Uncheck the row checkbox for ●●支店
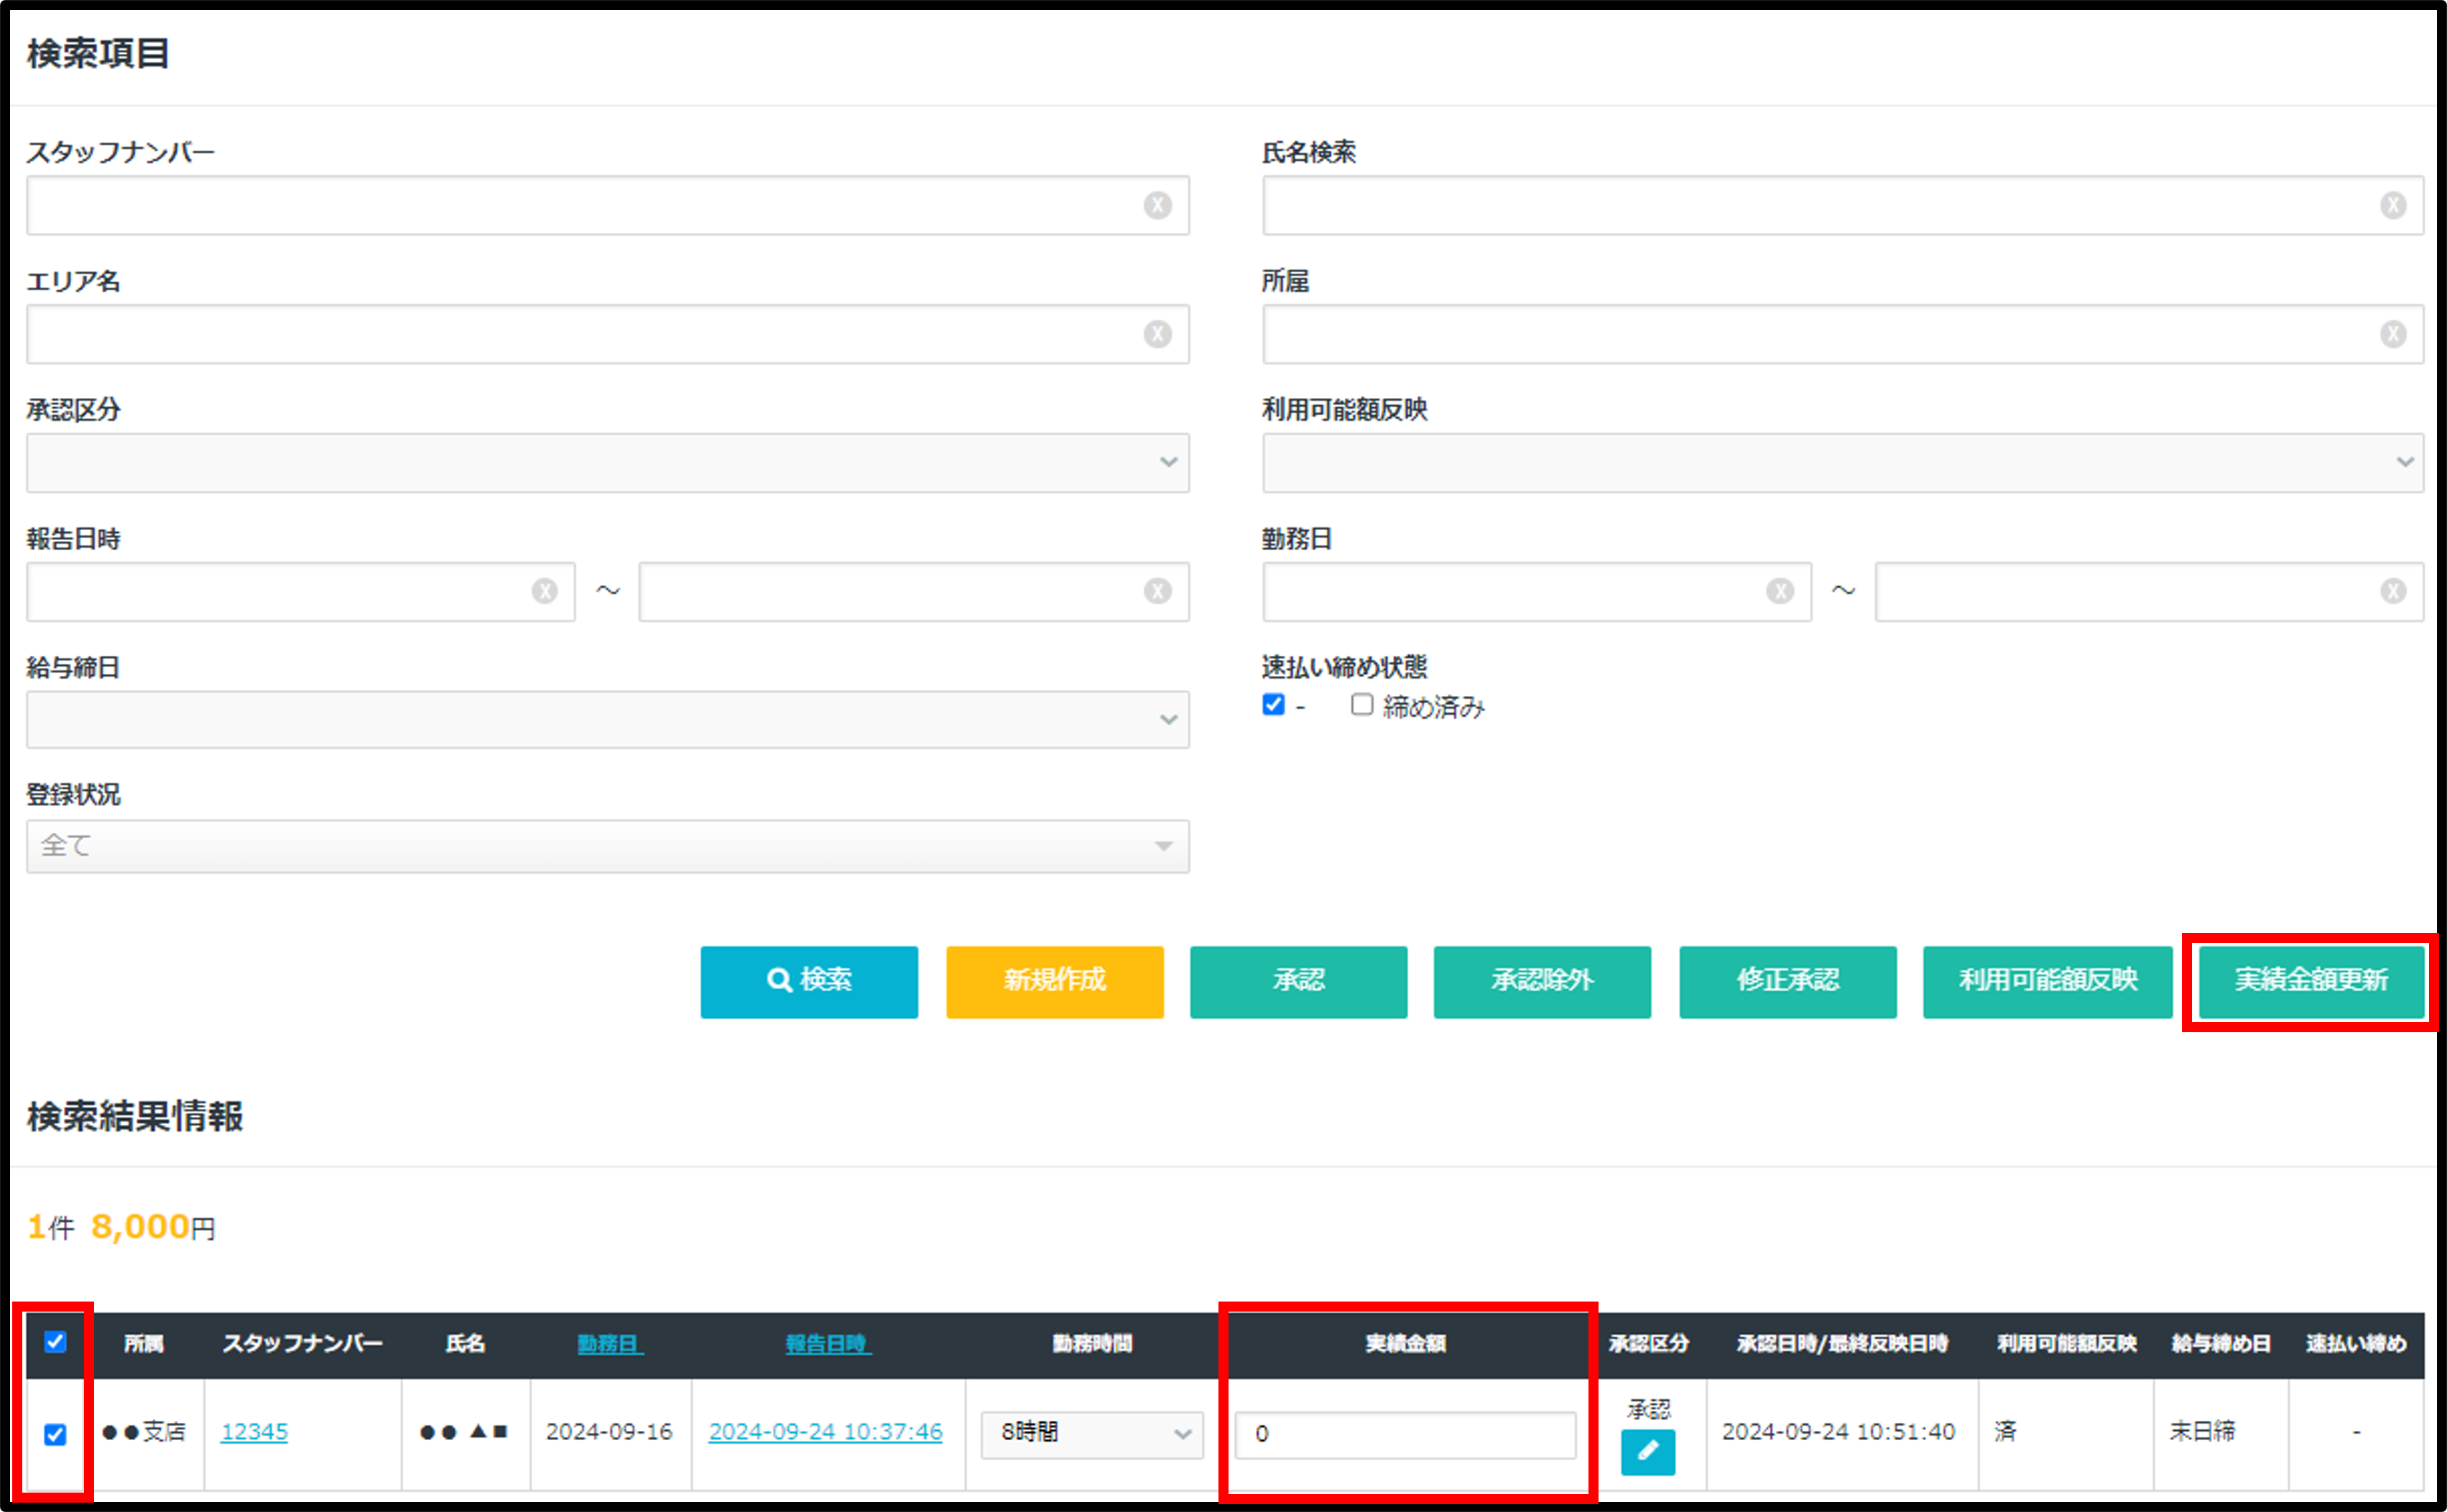 (56, 1434)
